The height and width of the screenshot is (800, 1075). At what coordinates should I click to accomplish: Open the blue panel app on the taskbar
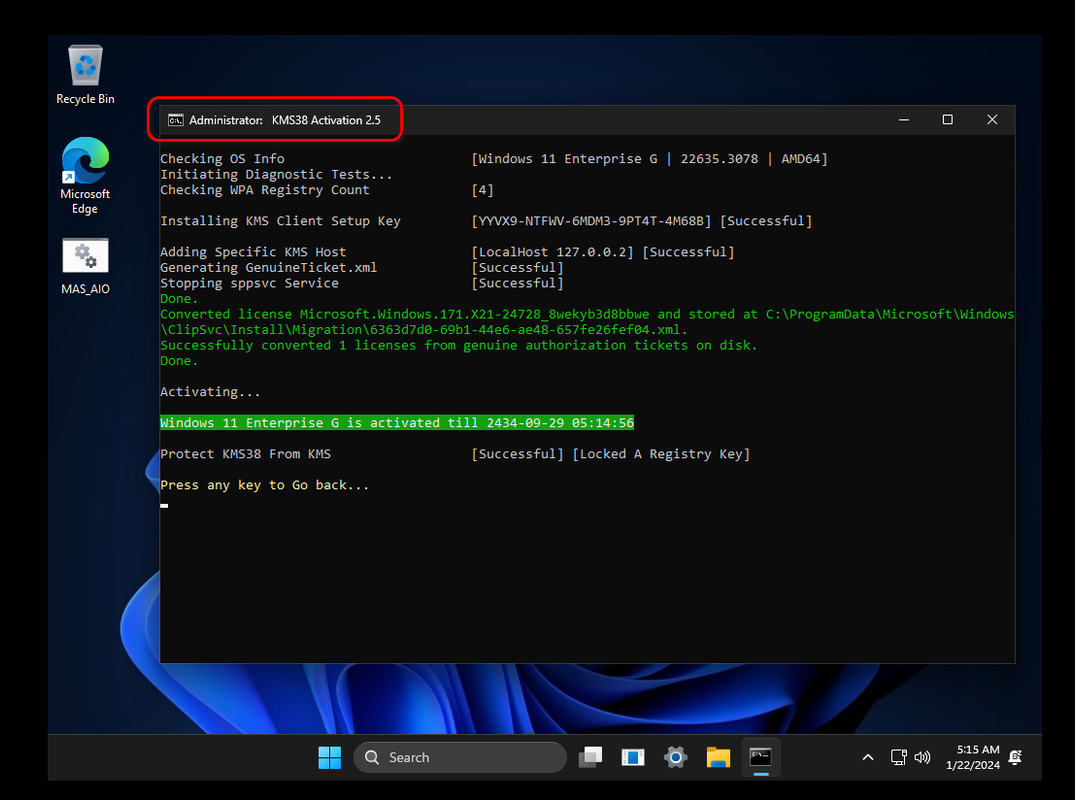[633, 757]
